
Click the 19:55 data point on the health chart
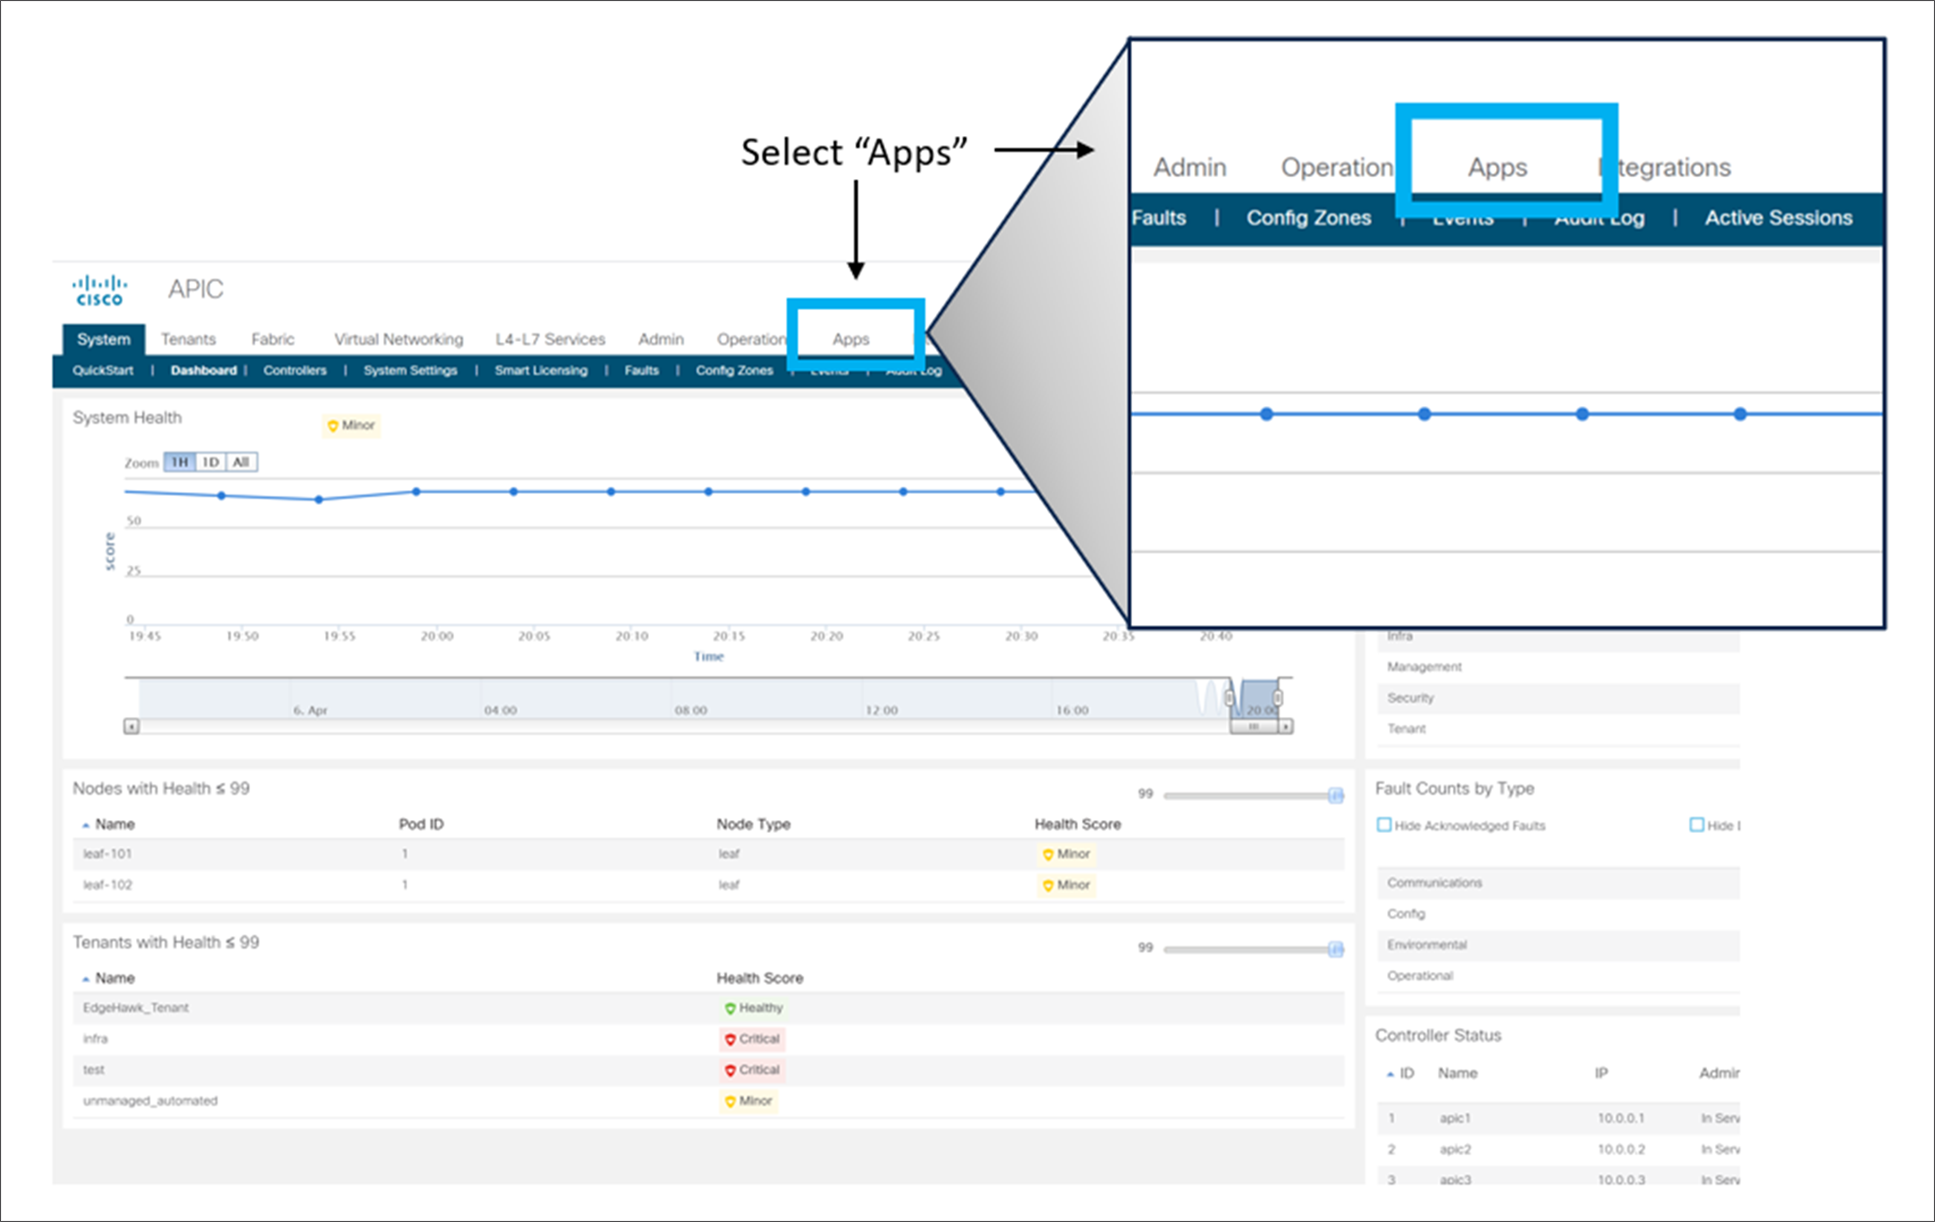pos(319,499)
